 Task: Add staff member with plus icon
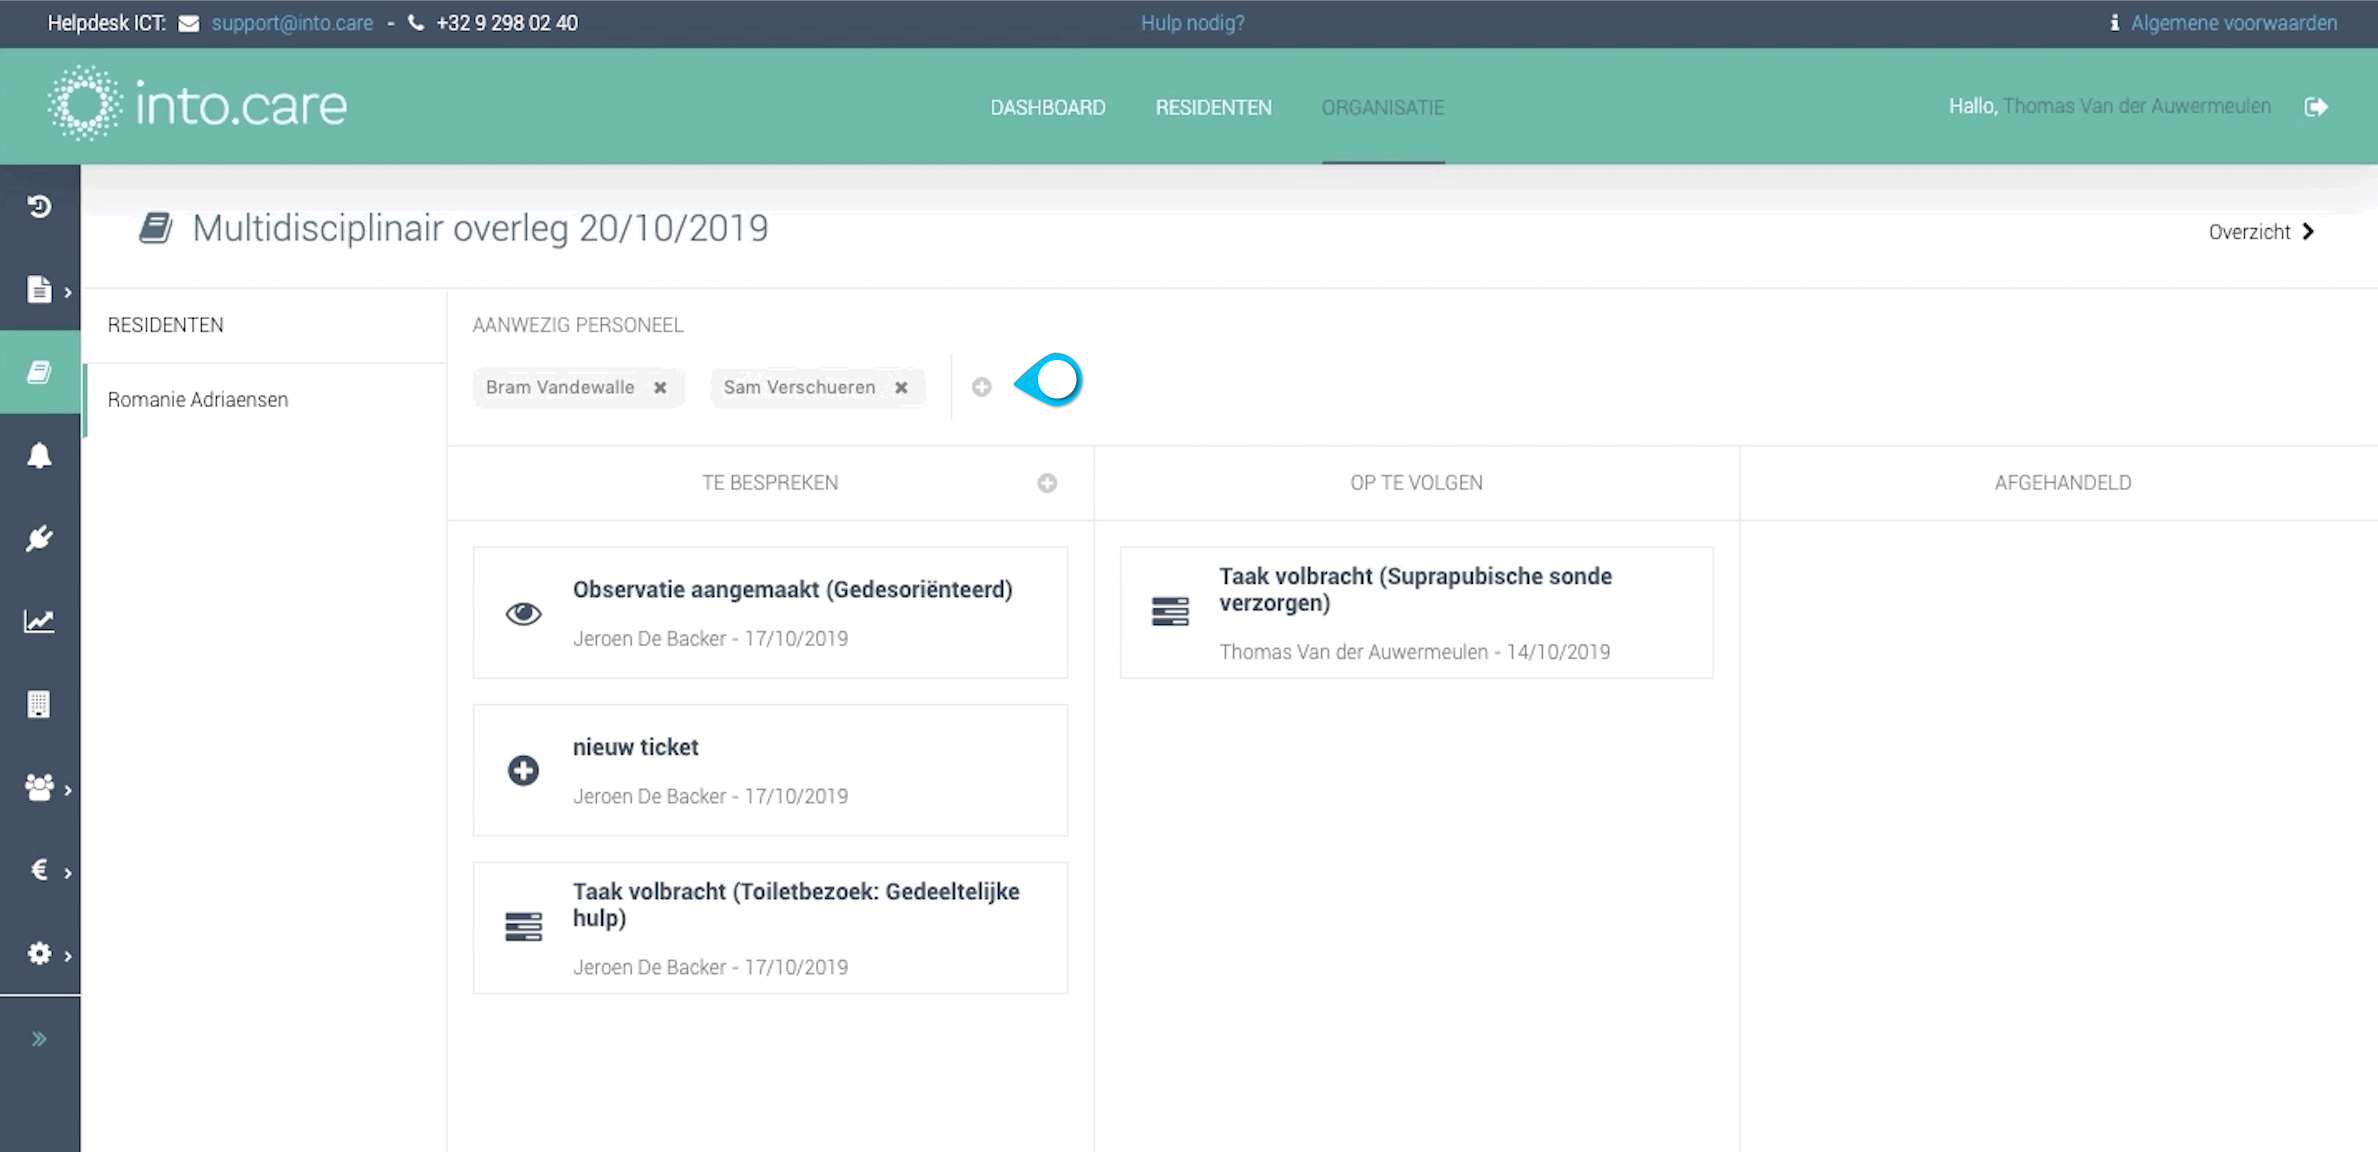(981, 387)
